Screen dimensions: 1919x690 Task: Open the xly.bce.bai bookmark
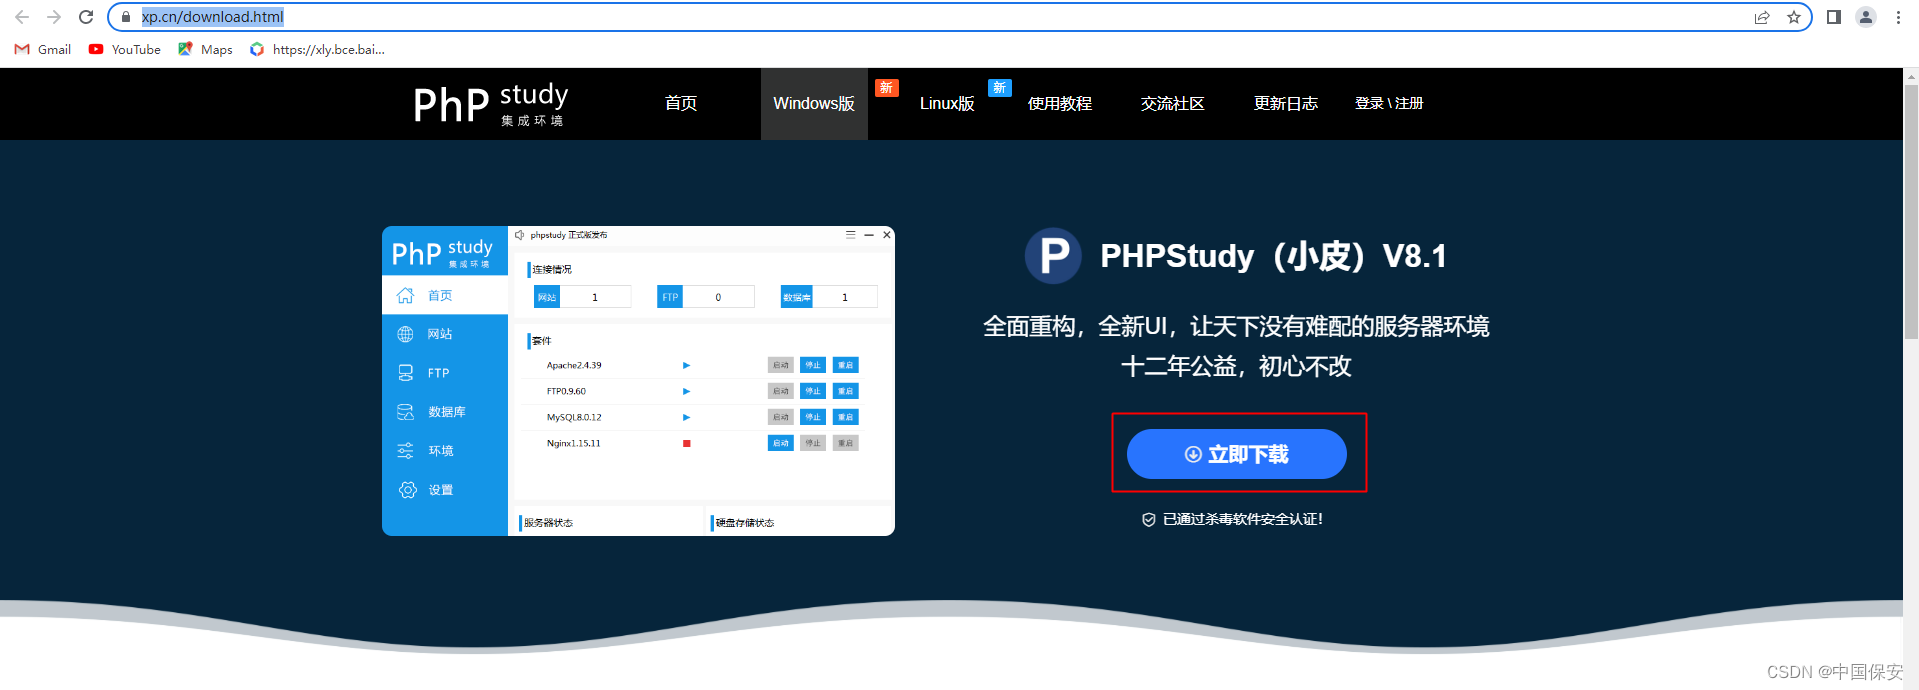(x=317, y=49)
